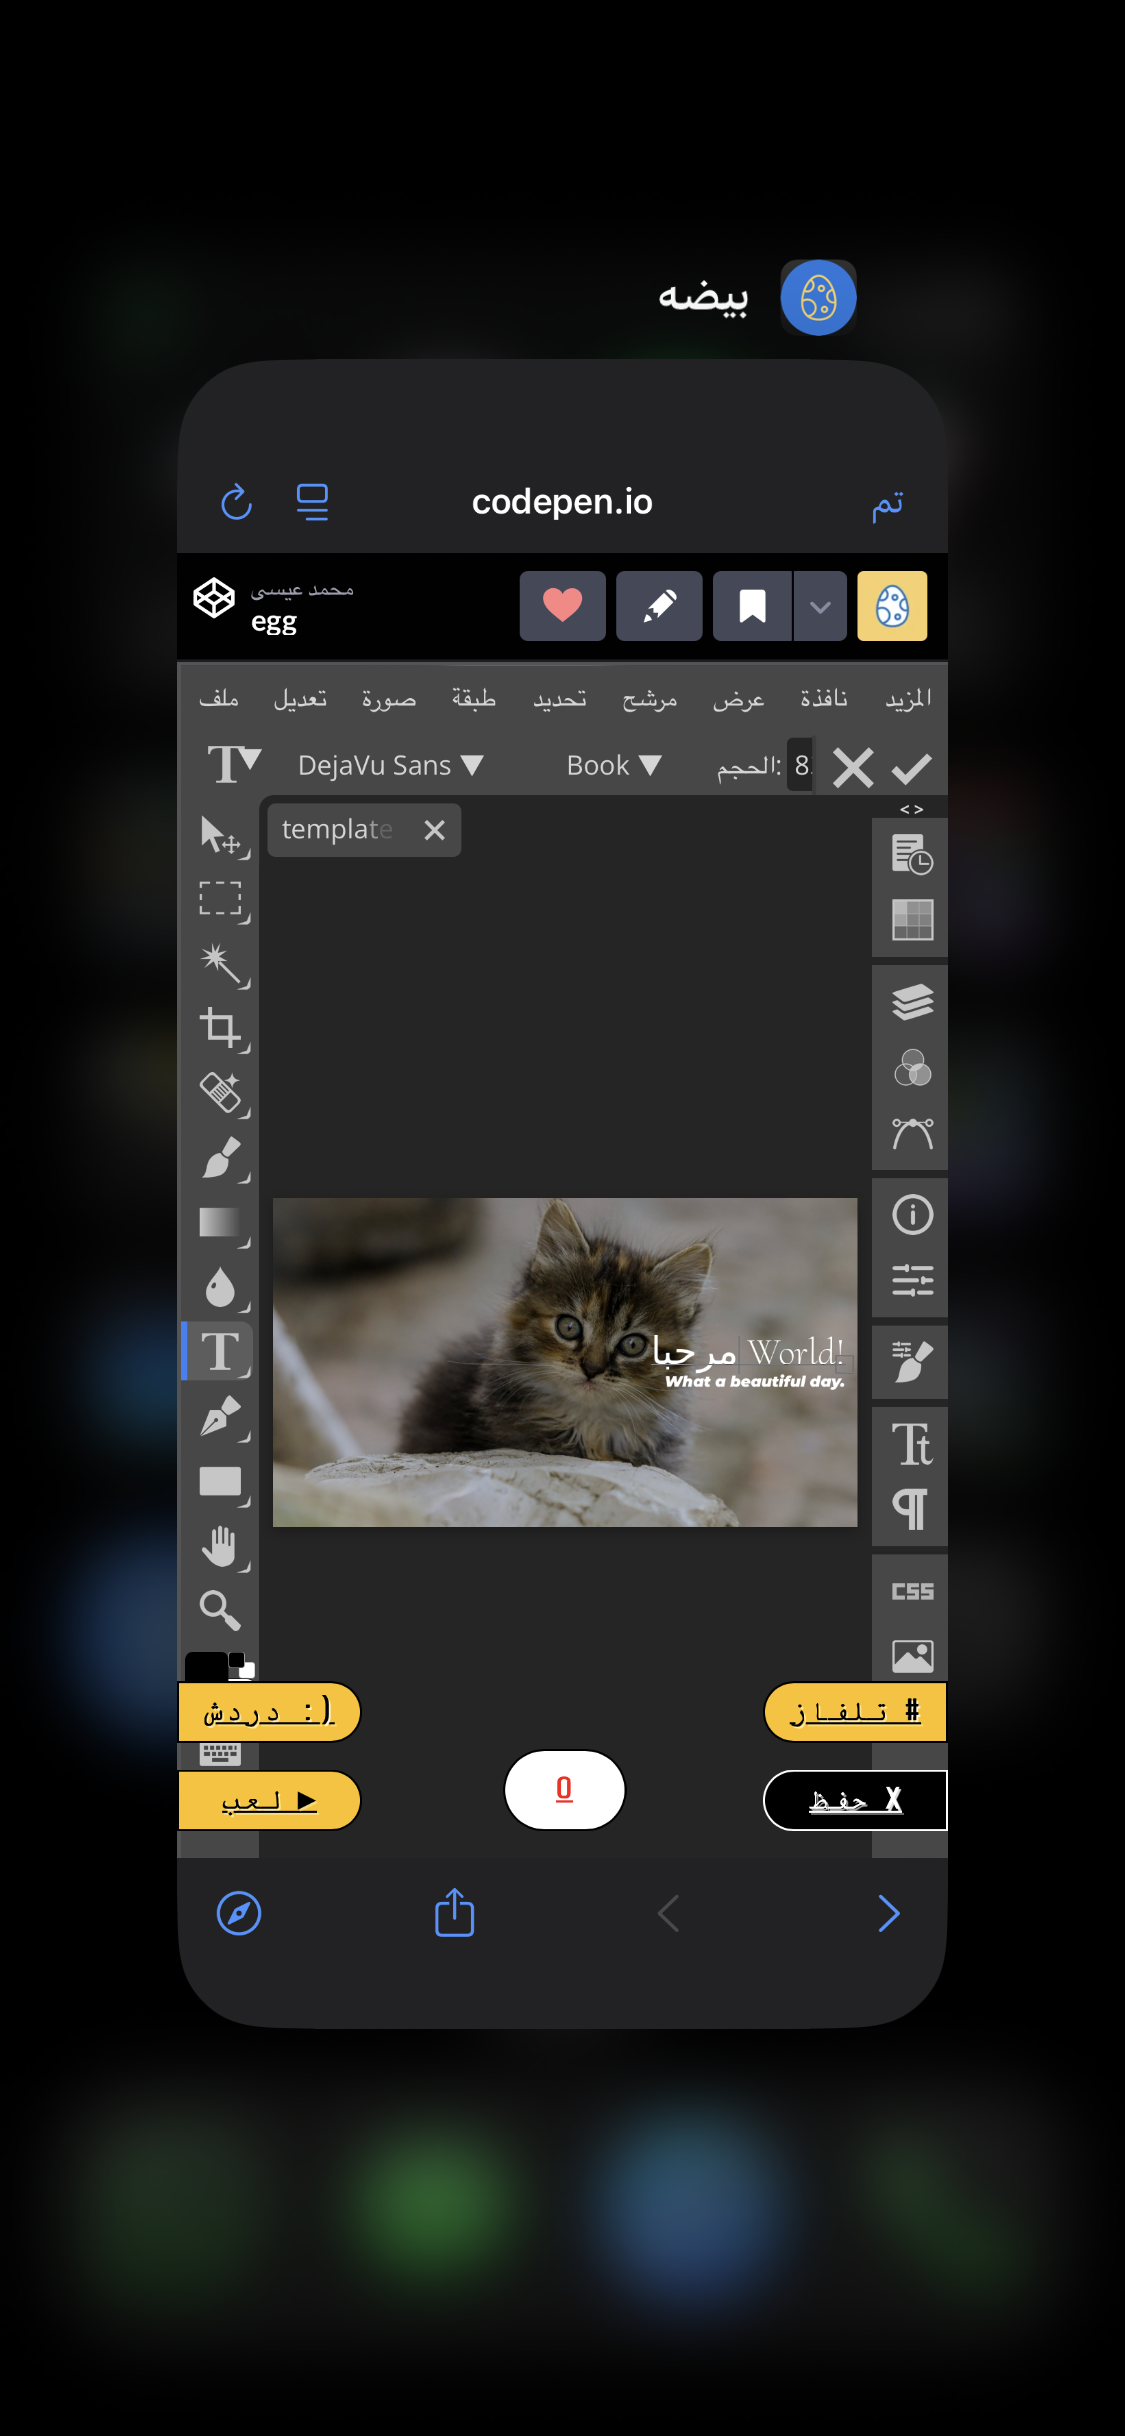
Task: Activate the Zoom magnifier tool
Action: click(220, 1610)
